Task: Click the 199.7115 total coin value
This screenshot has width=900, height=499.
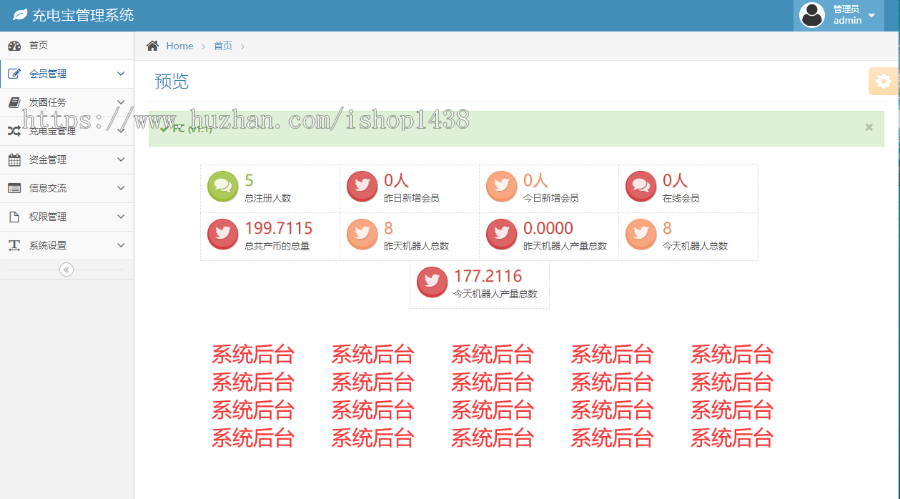Action: tap(278, 229)
